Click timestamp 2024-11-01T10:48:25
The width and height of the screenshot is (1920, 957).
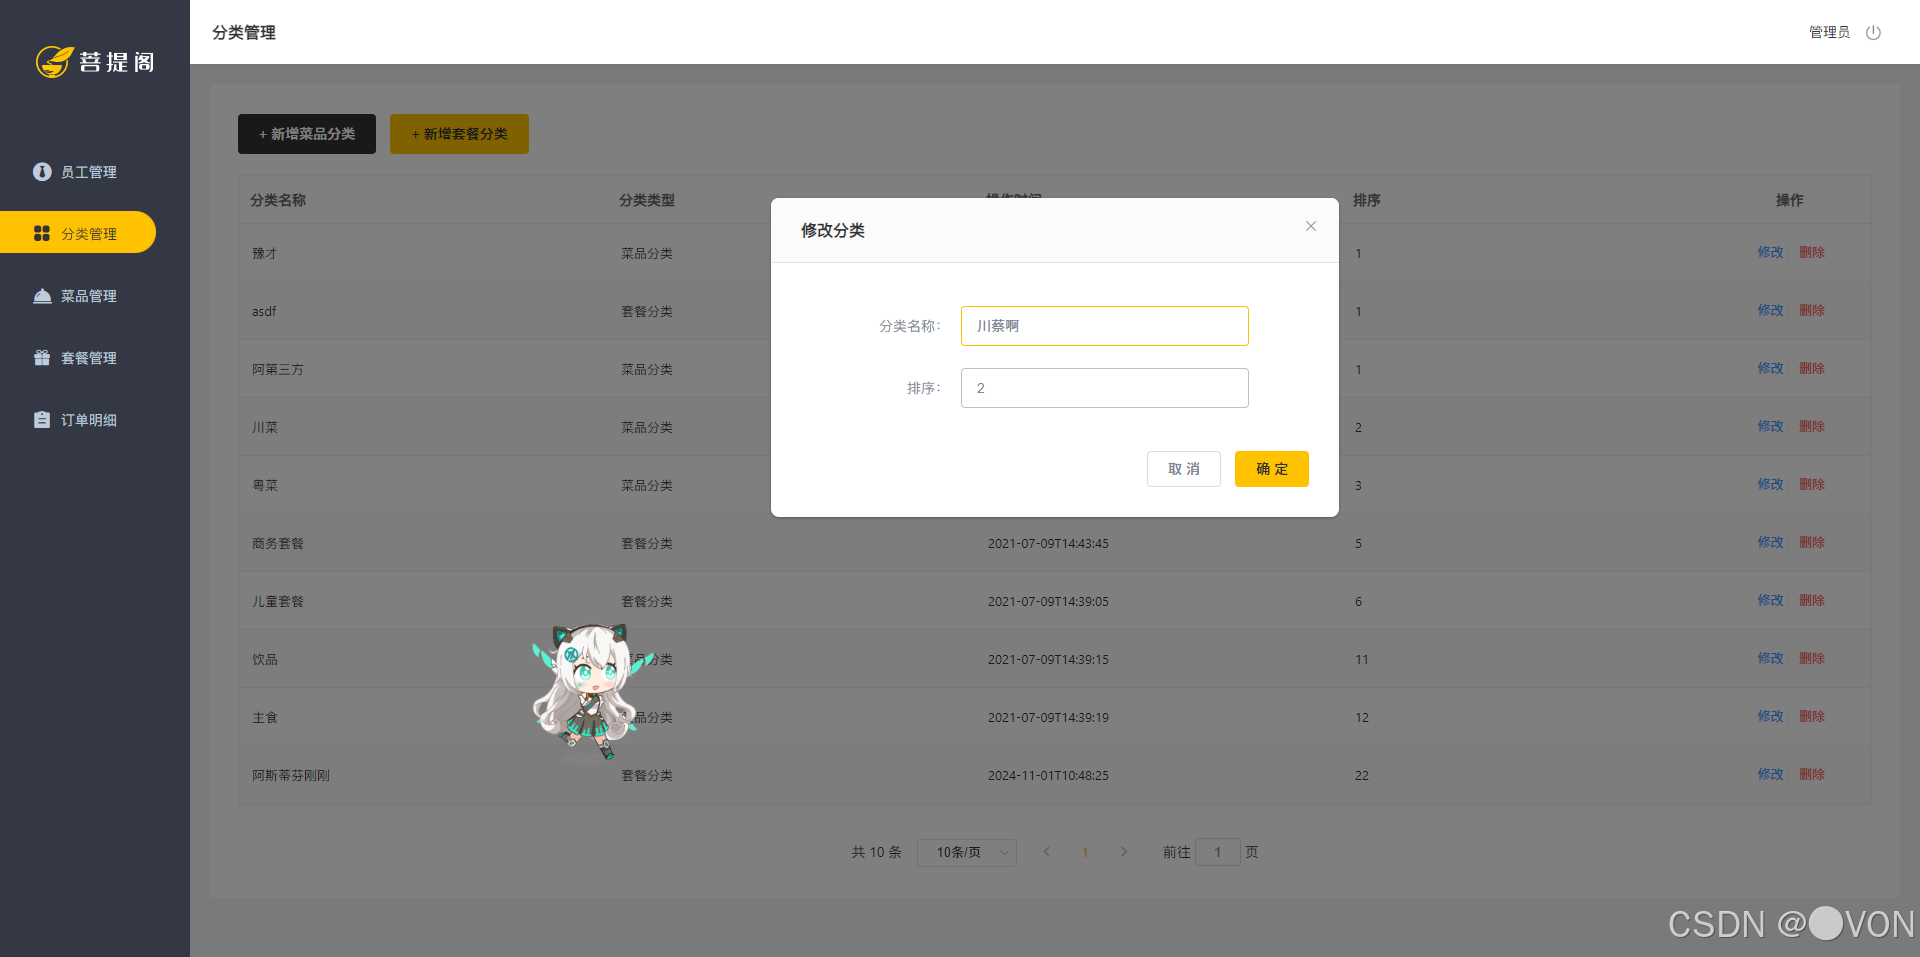(1048, 775)
